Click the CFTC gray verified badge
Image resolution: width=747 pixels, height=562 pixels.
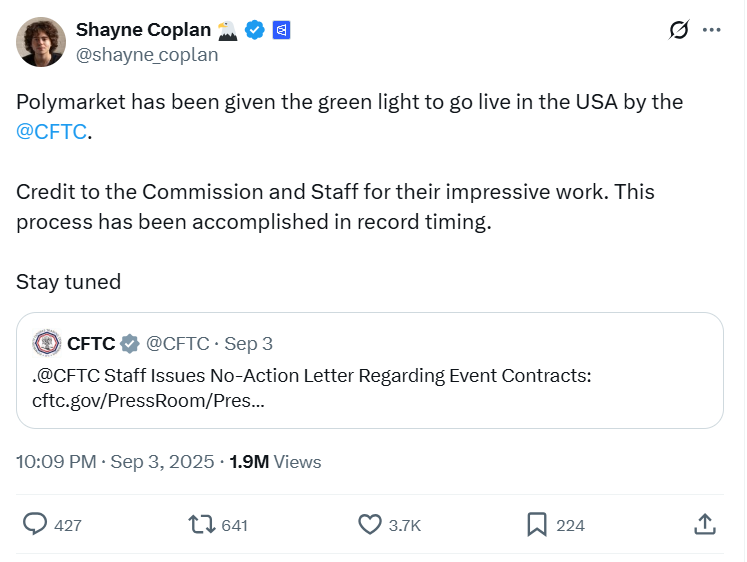point(130,344)
